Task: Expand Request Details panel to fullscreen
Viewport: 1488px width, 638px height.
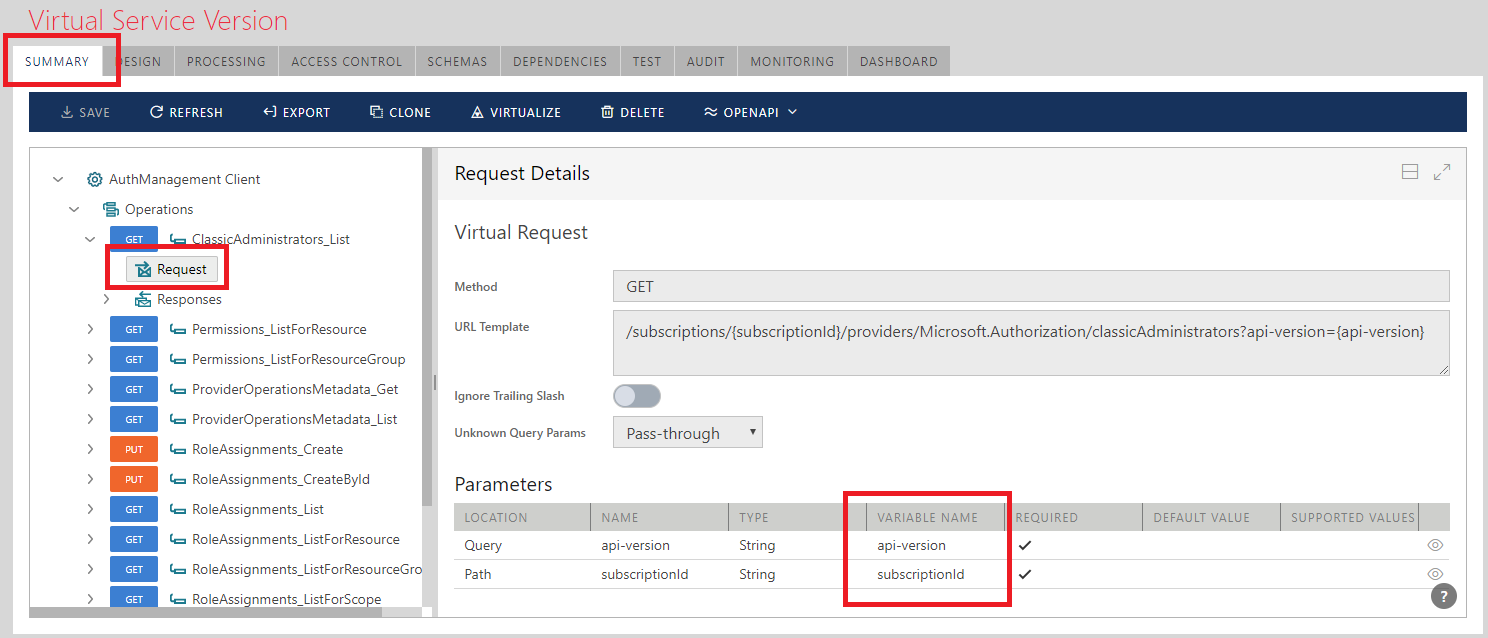Action: coord(1441,172)
